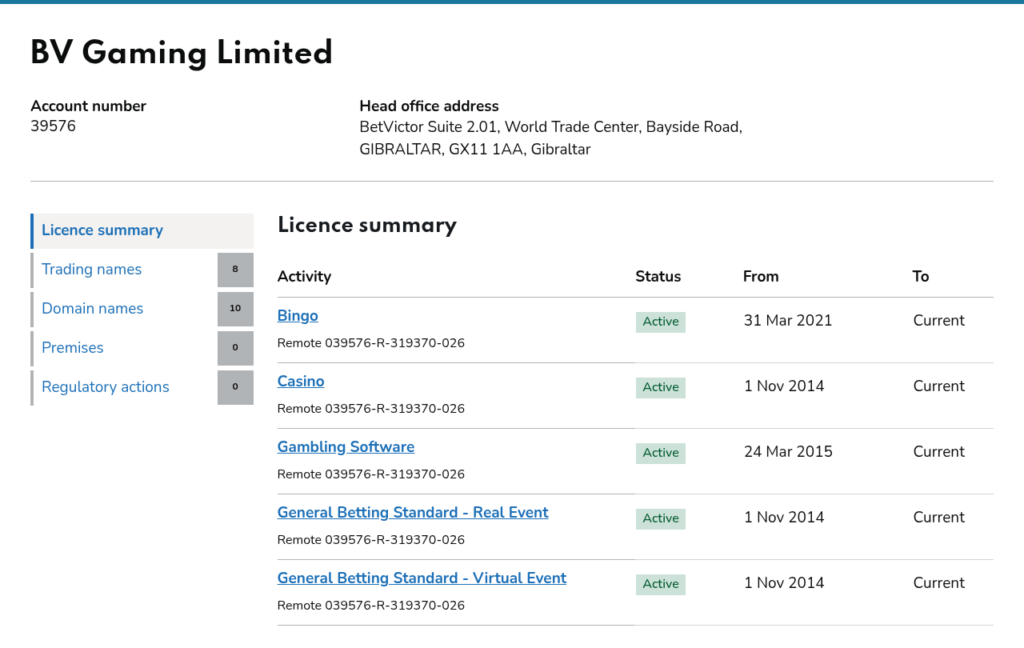Click Current in the Casino row
Screen dimensions: 1024x648
point(938,386)
